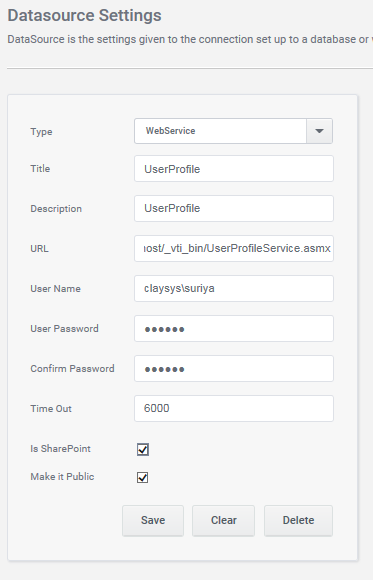Delete this datasource

(x=298, y=520)
